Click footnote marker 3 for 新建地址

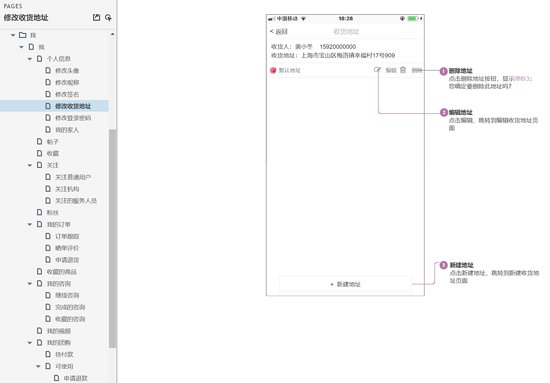coord(443,265)
